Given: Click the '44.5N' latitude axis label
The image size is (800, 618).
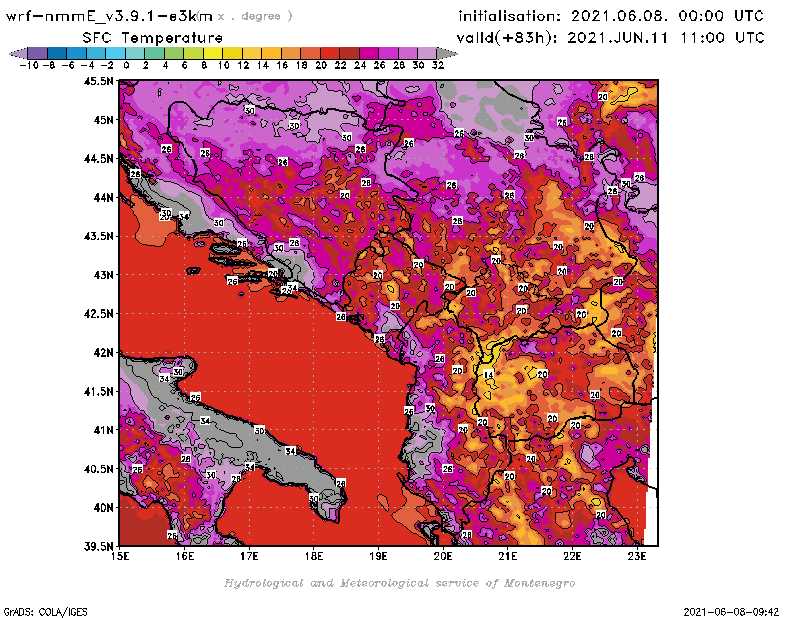Looking at the screenshot, I should [99, 159].
